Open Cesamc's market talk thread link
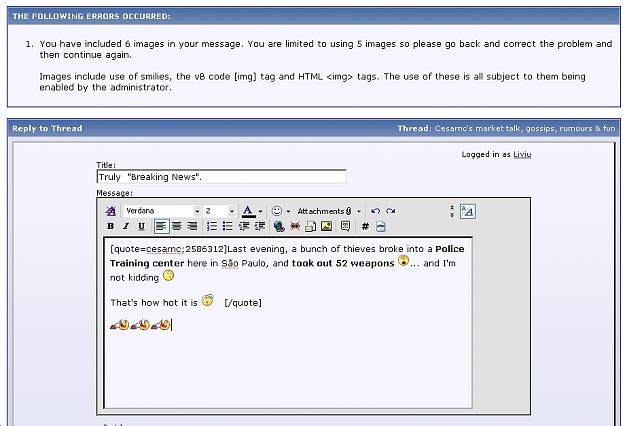 pos(525,128)
